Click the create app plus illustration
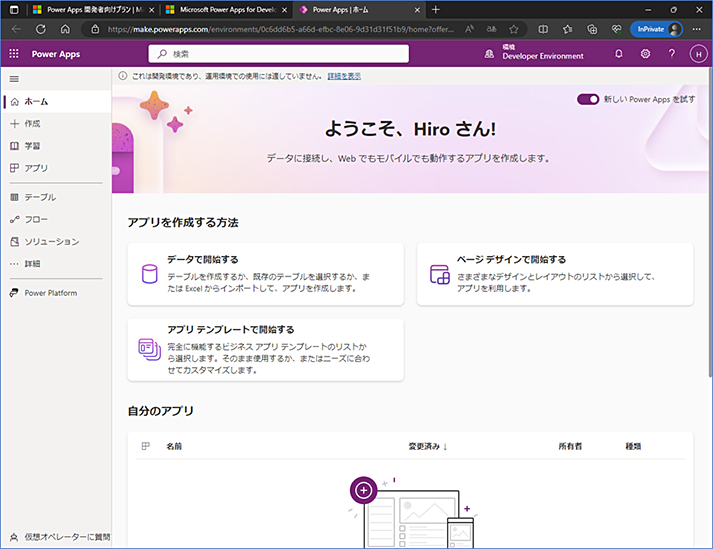This screenshot has width=713, height=549. pos(363,490)
